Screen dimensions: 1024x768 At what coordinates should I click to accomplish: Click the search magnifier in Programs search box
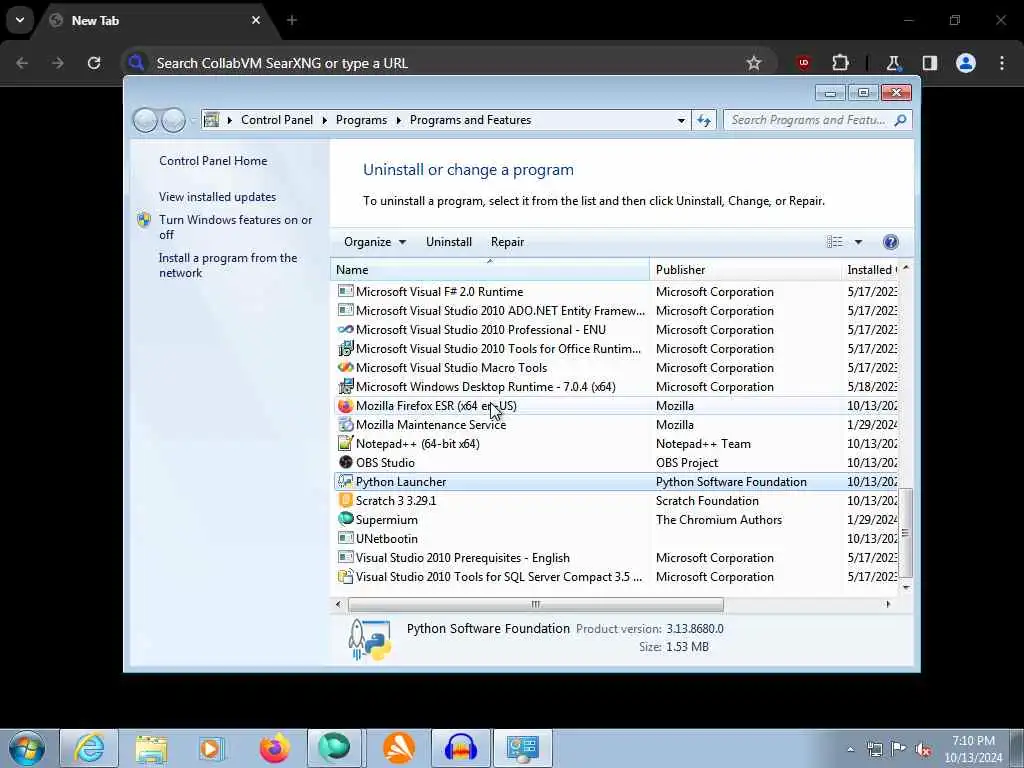pyautogui.click(x=901, y=120)
